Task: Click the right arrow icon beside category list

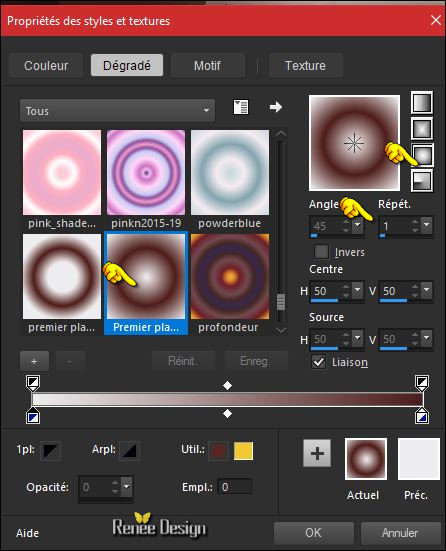Action: [x=276, y=107]
